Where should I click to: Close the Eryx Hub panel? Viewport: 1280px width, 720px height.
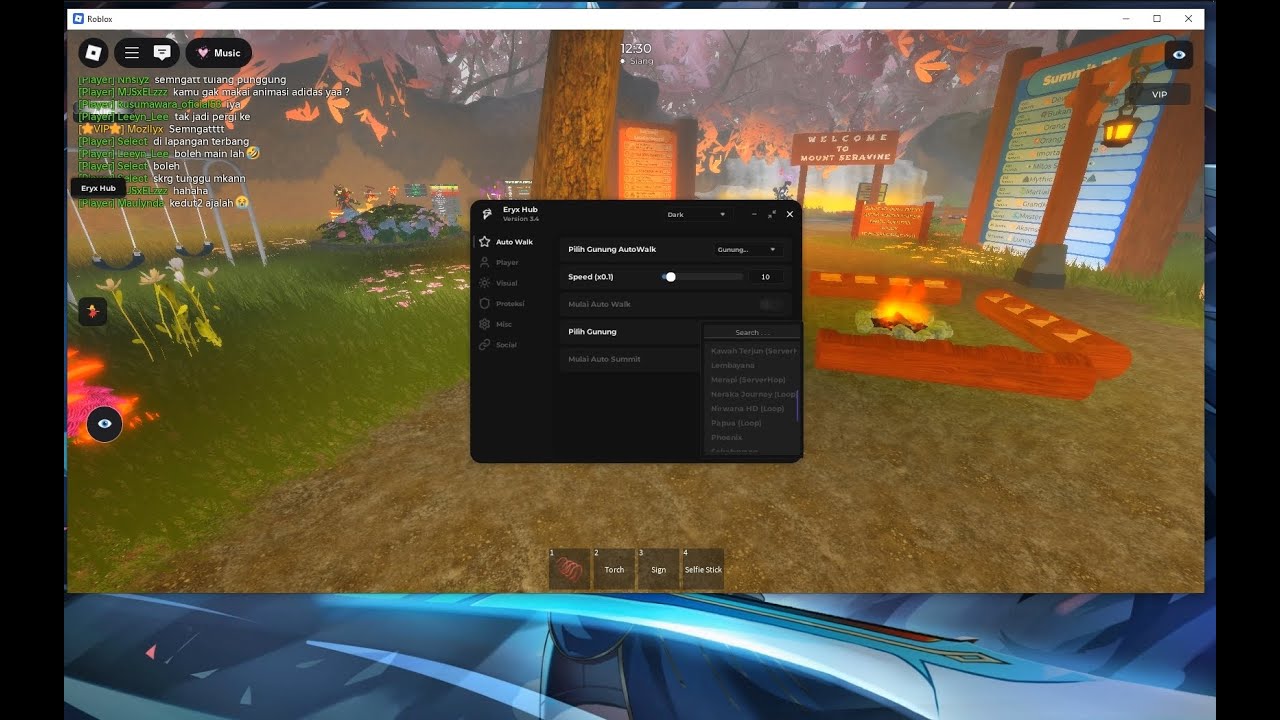point(790,214)
